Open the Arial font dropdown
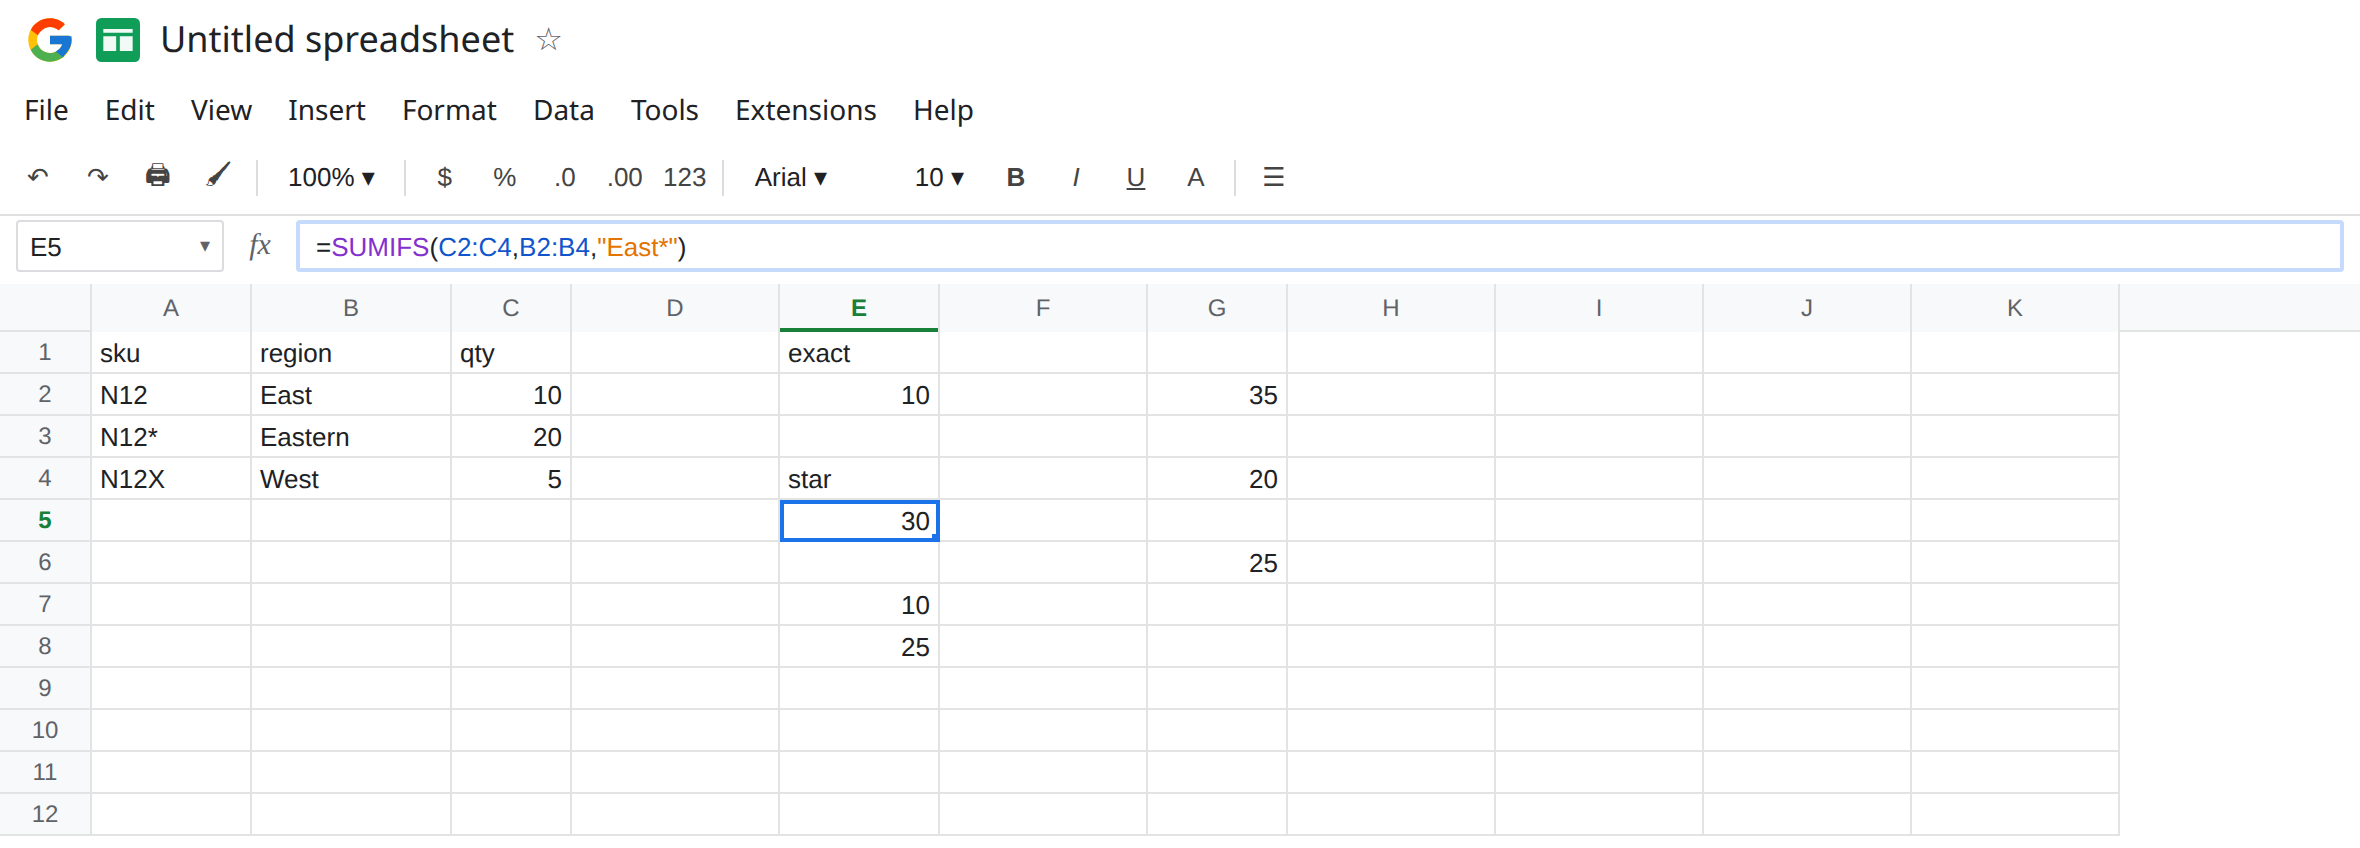Viewport: 2360px width, 848px height. (x=791, y=177)
